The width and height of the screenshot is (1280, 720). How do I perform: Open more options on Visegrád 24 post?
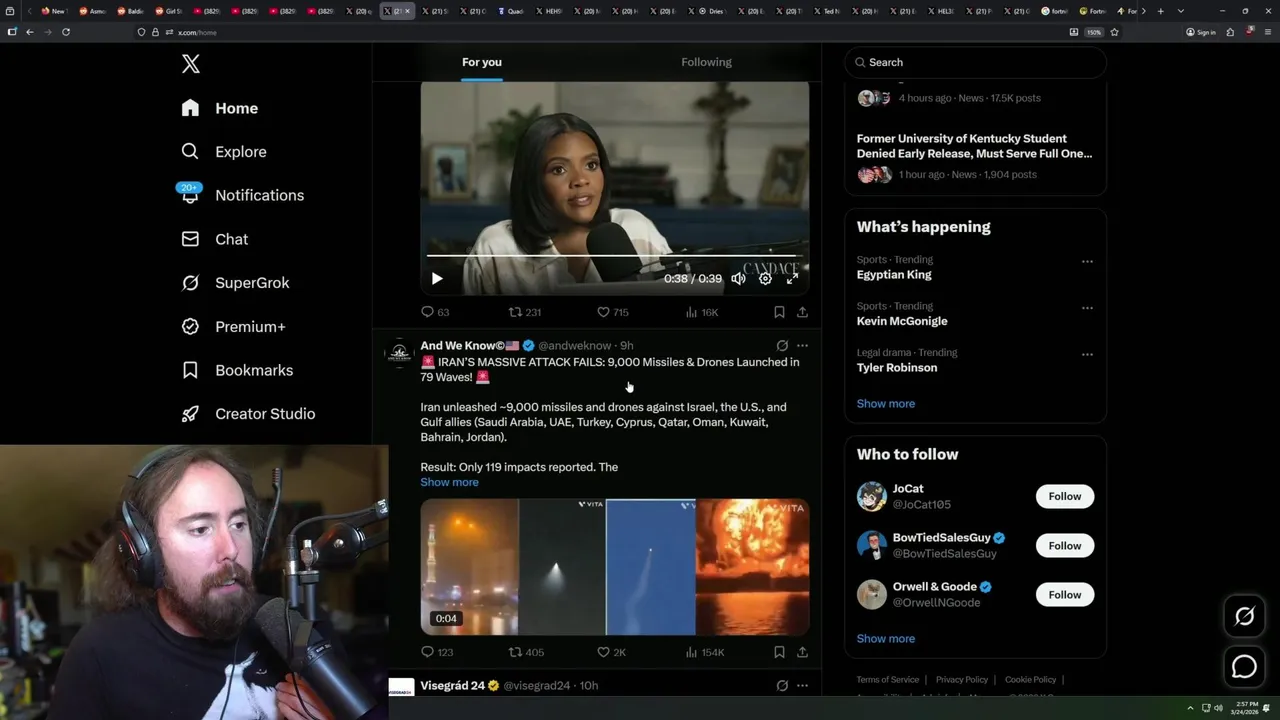(x=802, y=686)
